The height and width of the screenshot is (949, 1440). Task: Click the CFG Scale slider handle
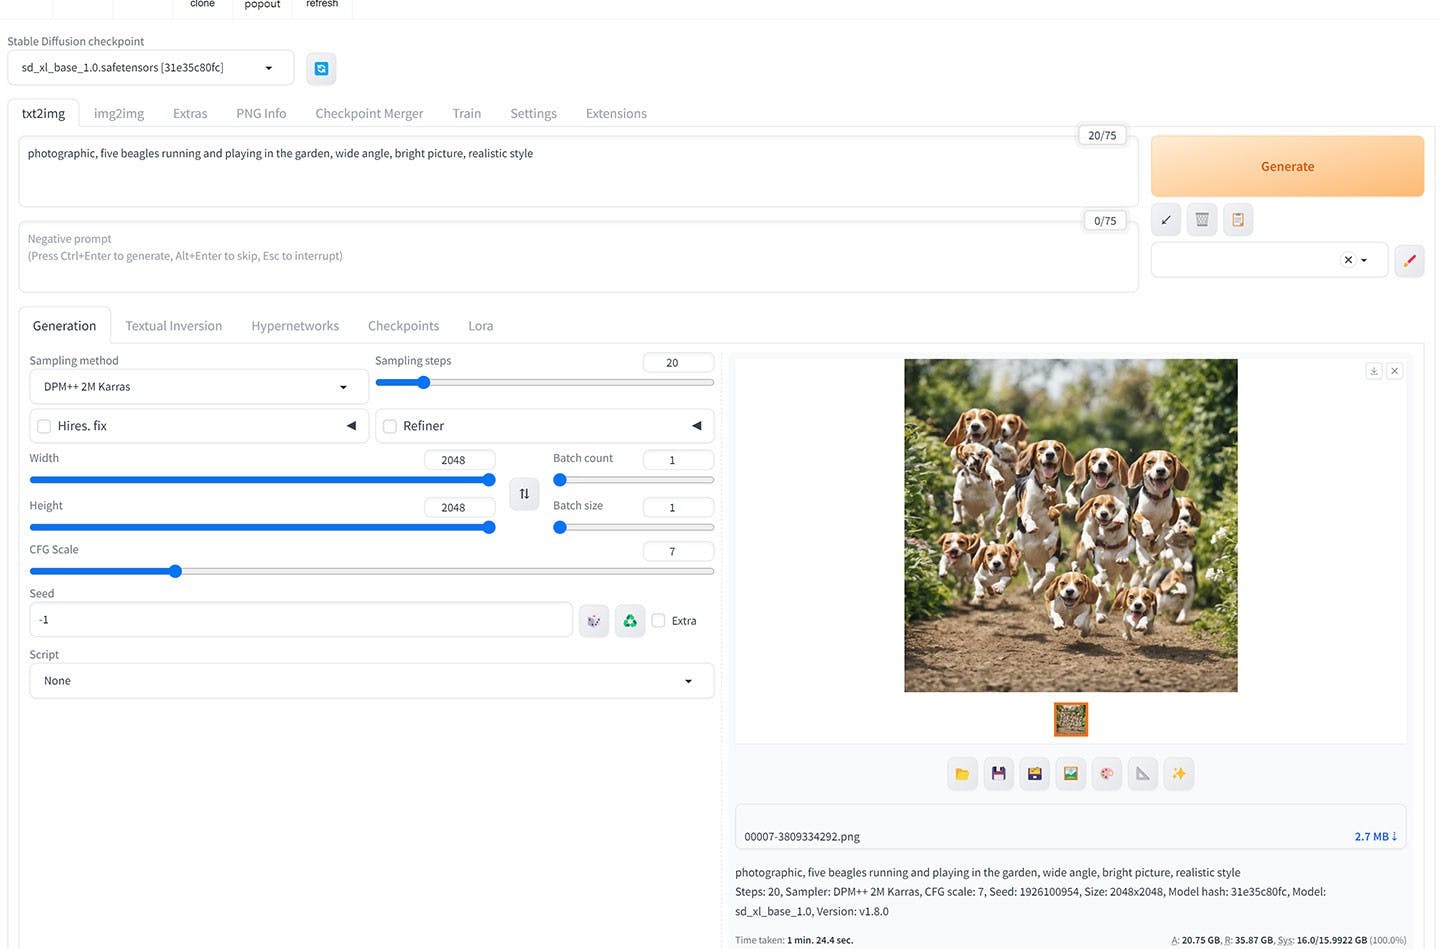tap(175, 572)
